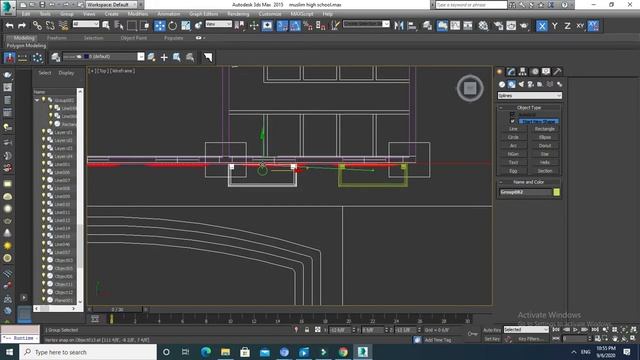Open the Splines category dropdown
The height and width of the screenshot is (360, 640).
point(529,96)
